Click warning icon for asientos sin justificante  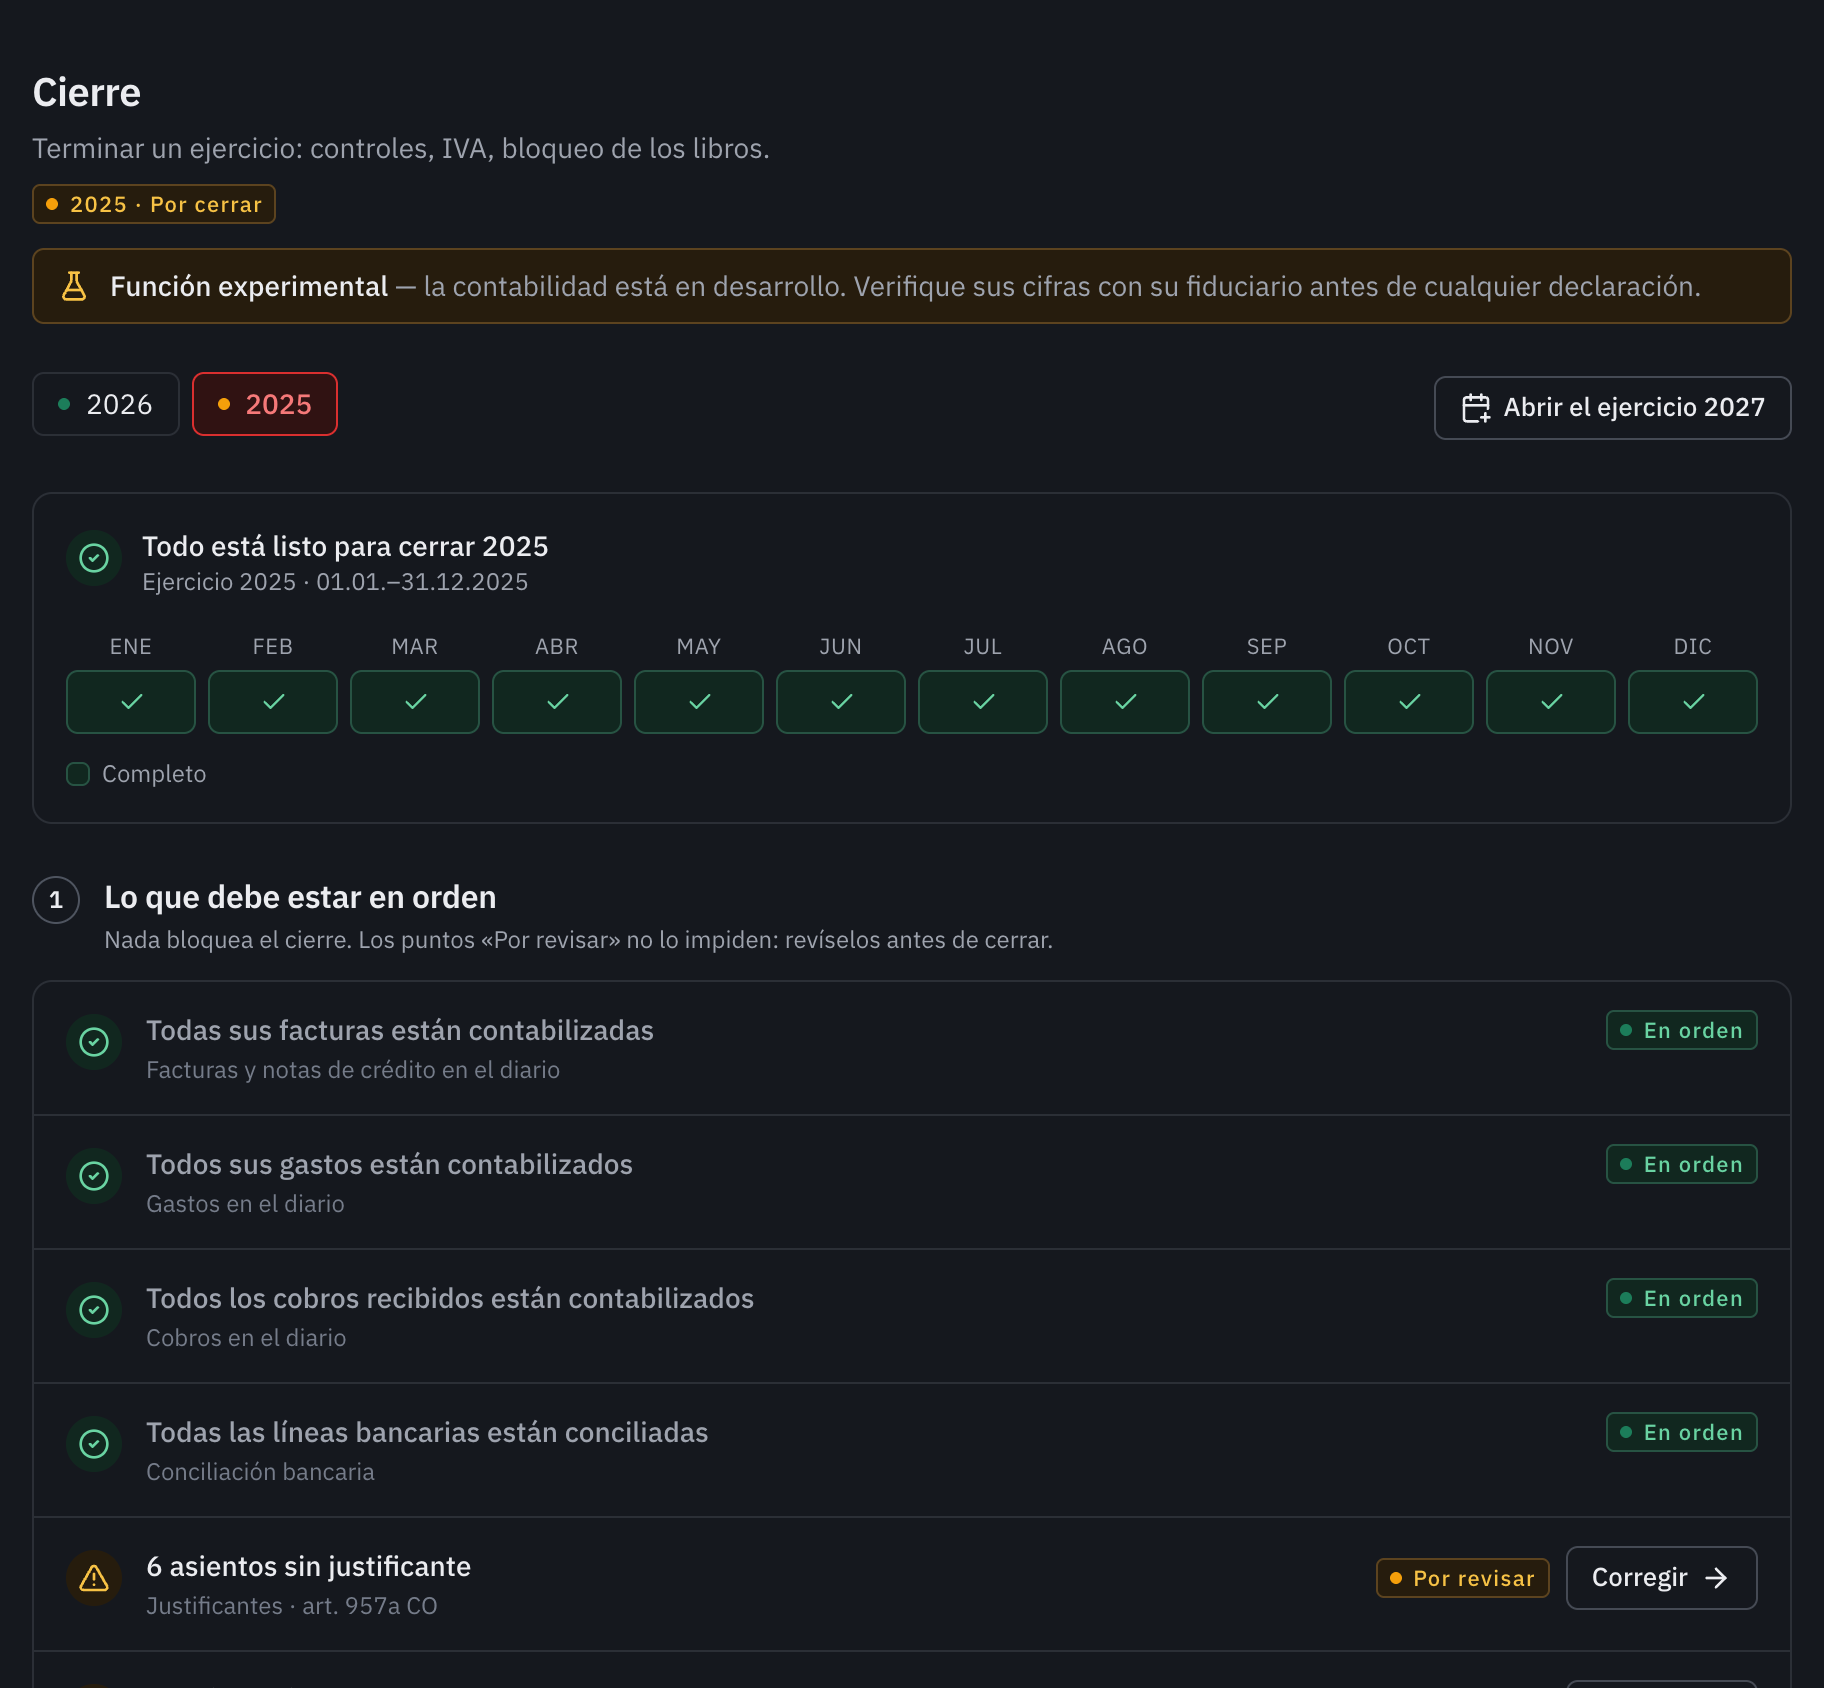pyautogui.click(x=94, y=1578)
